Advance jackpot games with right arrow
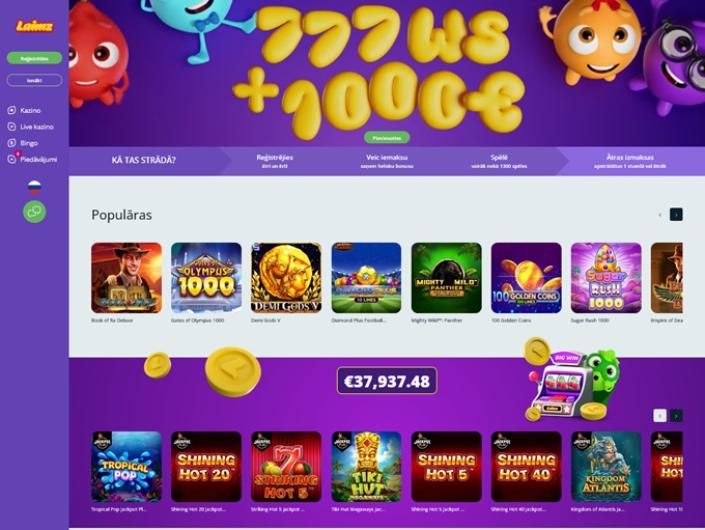Screen dimensions: 705x530 [x=676, y=416]
